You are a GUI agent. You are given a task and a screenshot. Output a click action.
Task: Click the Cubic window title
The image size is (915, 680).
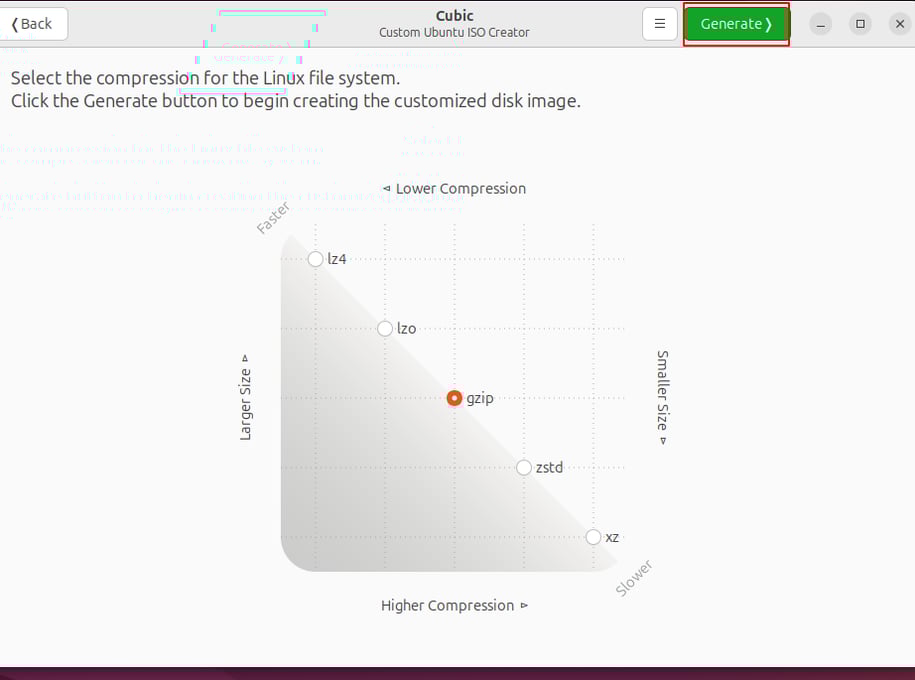click(454, 15)
